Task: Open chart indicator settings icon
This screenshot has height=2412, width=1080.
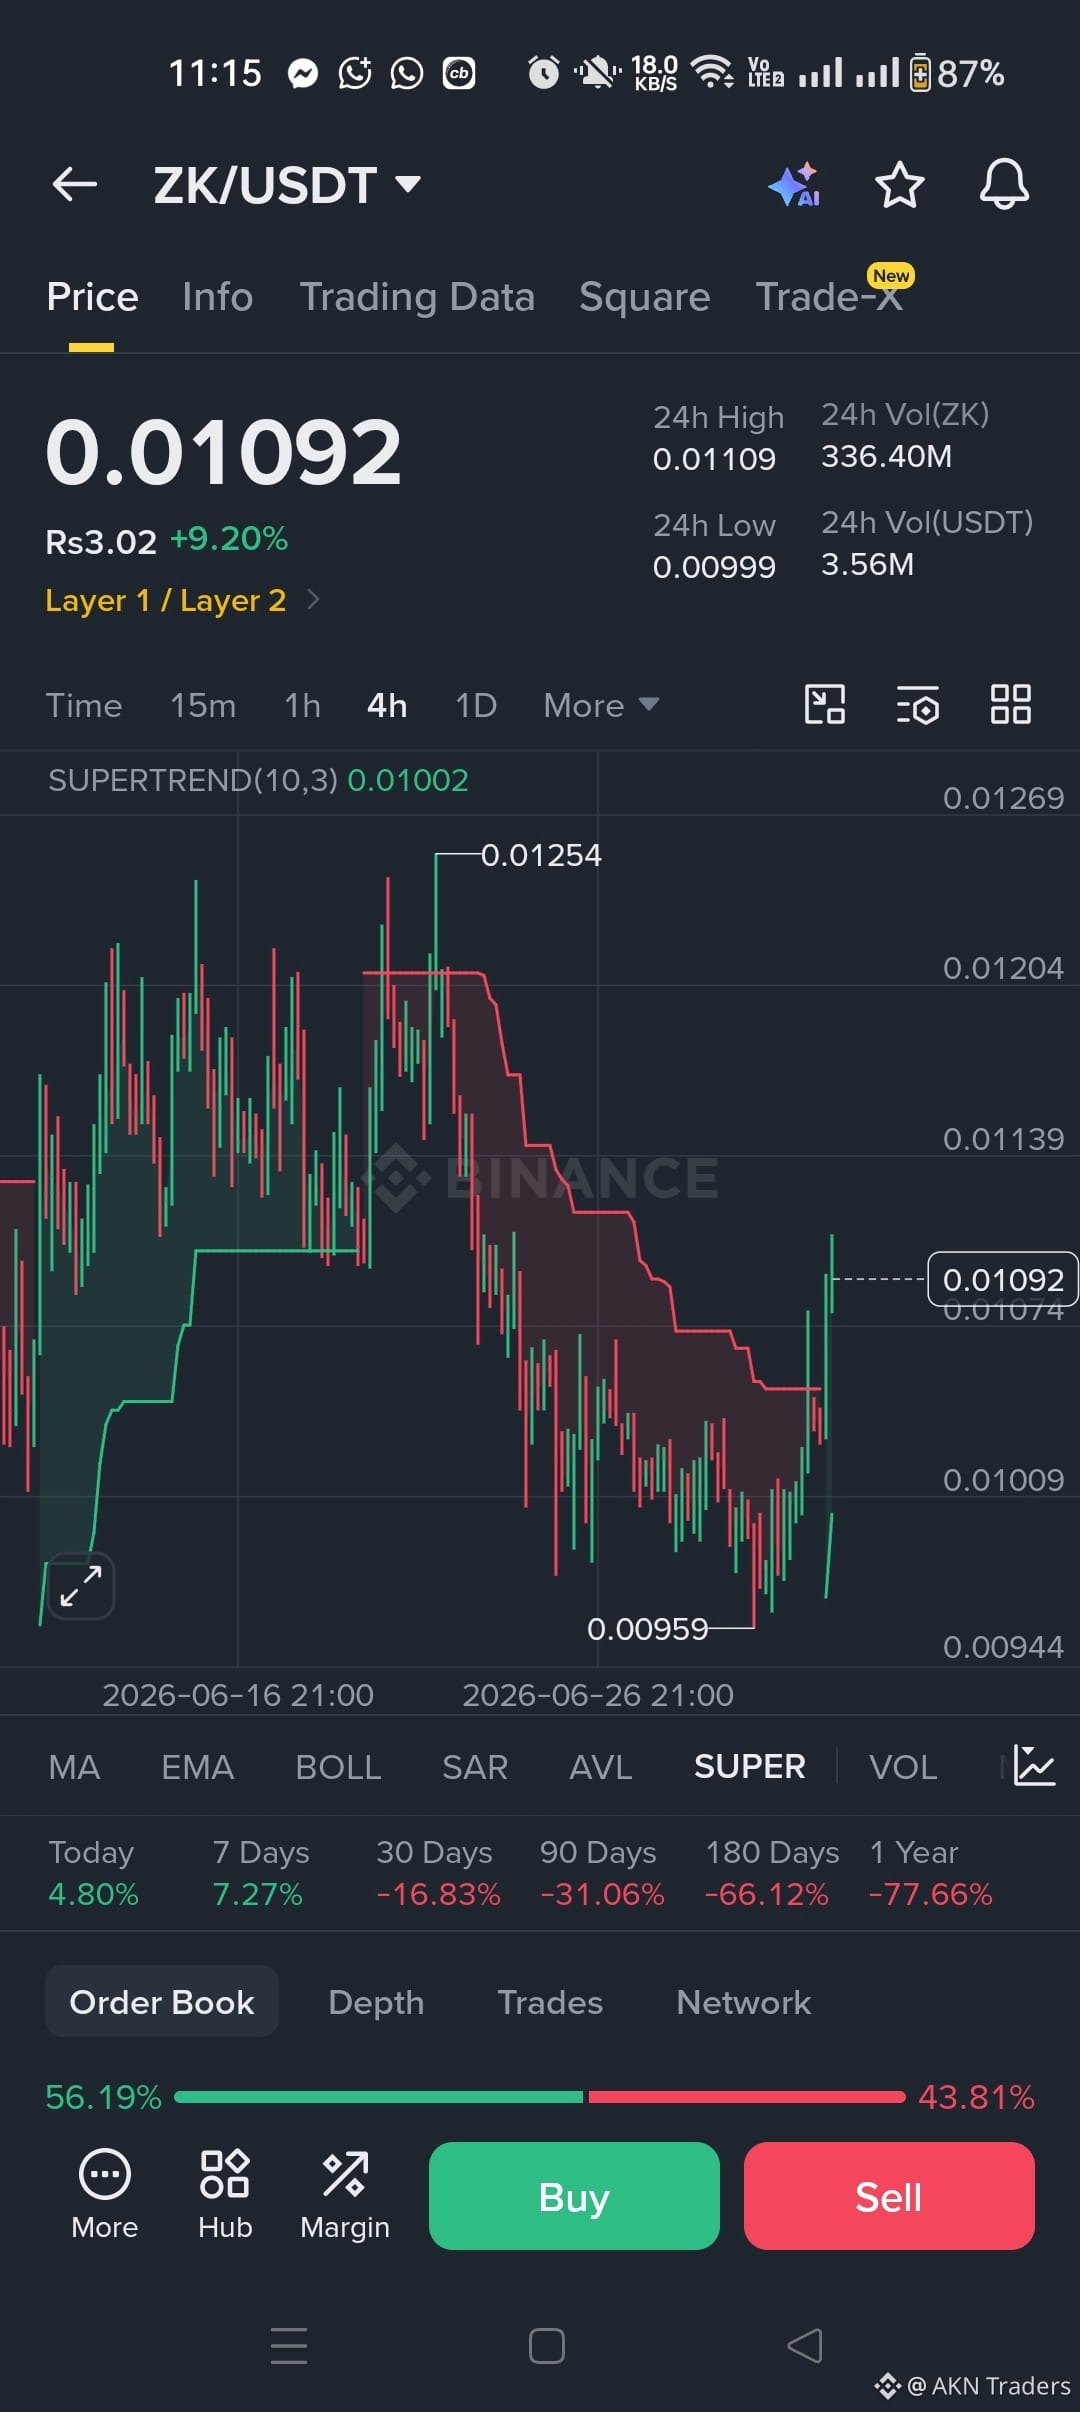Action: coord(917,705)
